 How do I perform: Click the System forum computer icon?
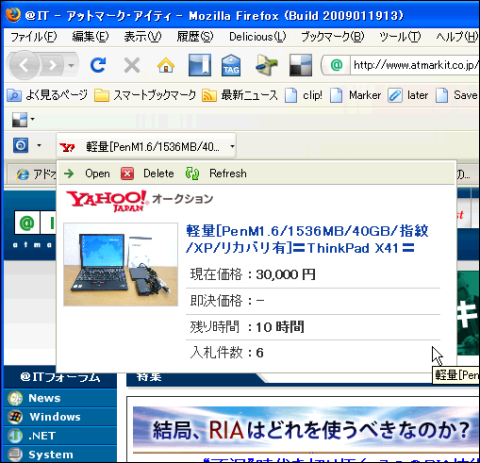[15, 454]
